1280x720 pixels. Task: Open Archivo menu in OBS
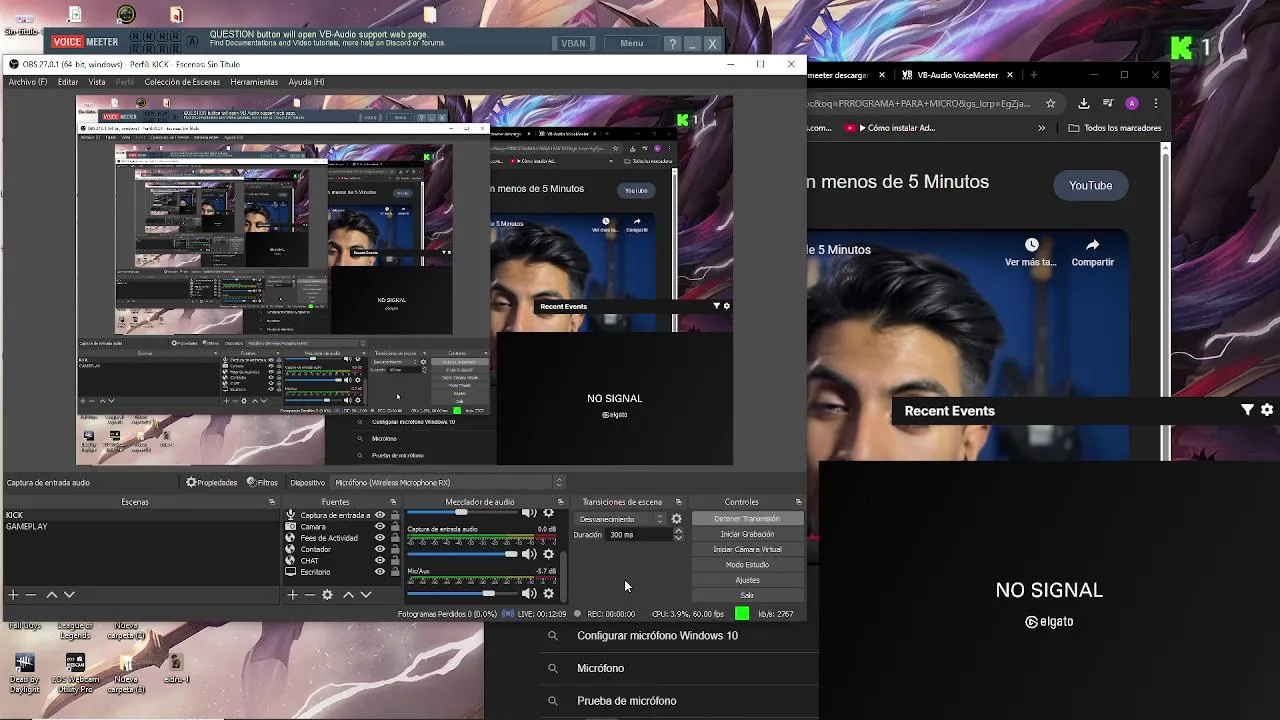[x=27, y=82]
